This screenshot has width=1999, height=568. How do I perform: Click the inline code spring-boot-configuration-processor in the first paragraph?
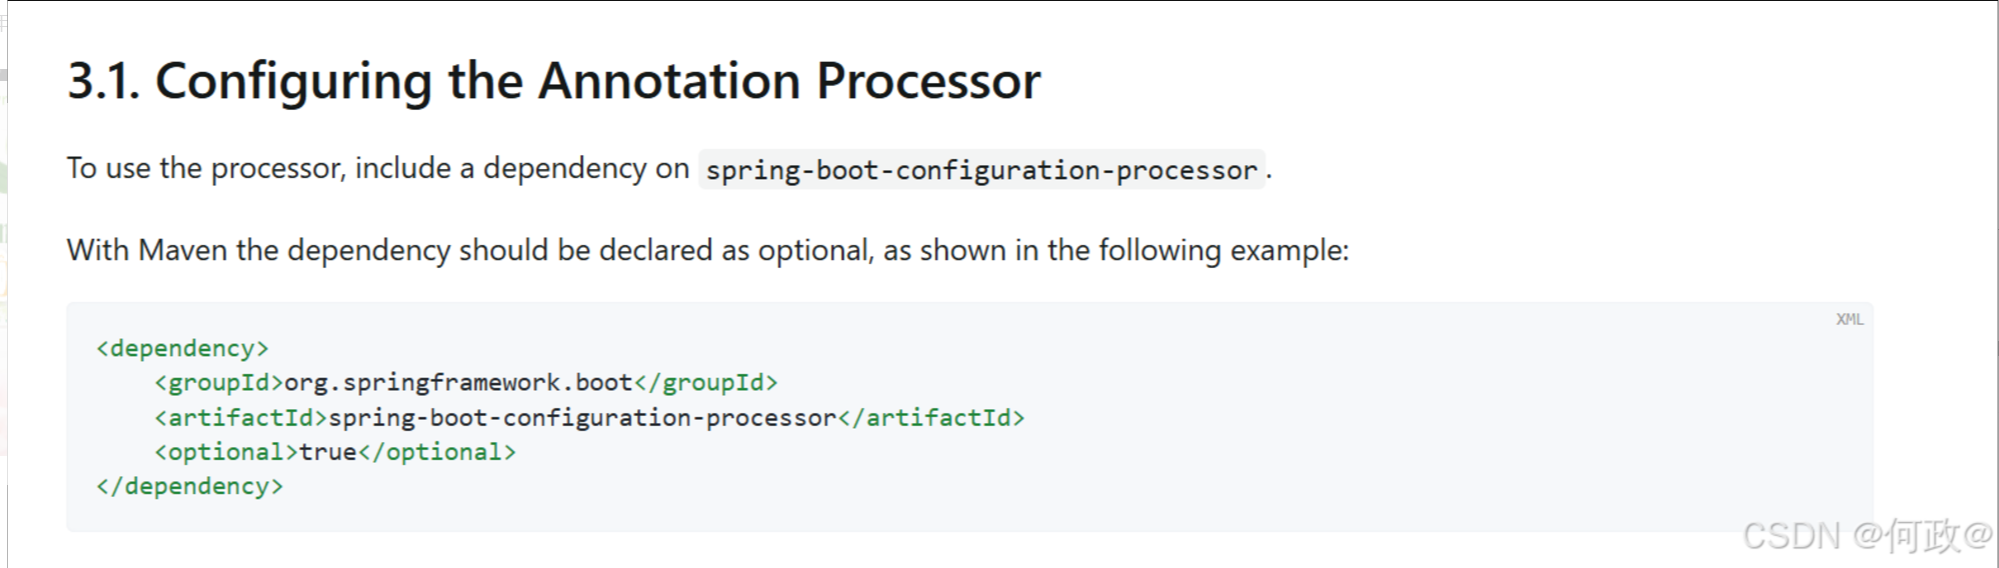981,170
